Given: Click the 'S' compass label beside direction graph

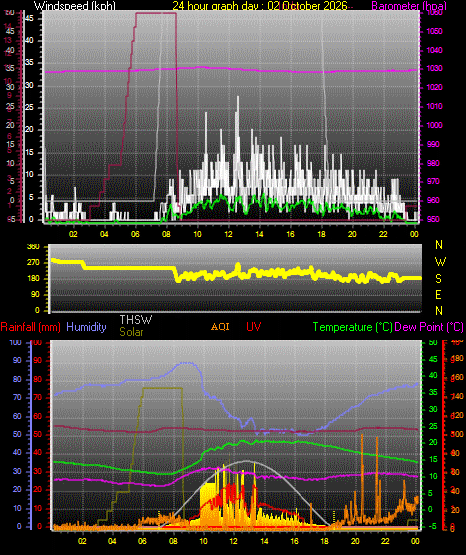Looking at the screenshot, I should 438,279.
